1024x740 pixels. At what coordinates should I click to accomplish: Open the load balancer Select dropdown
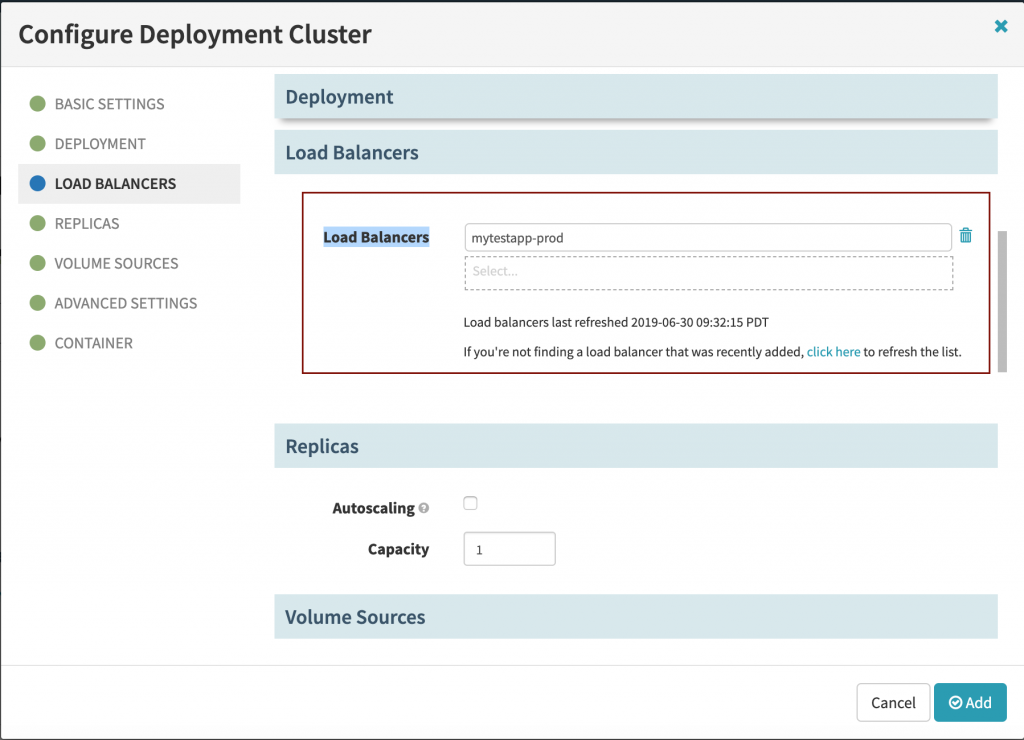[708, 273]
